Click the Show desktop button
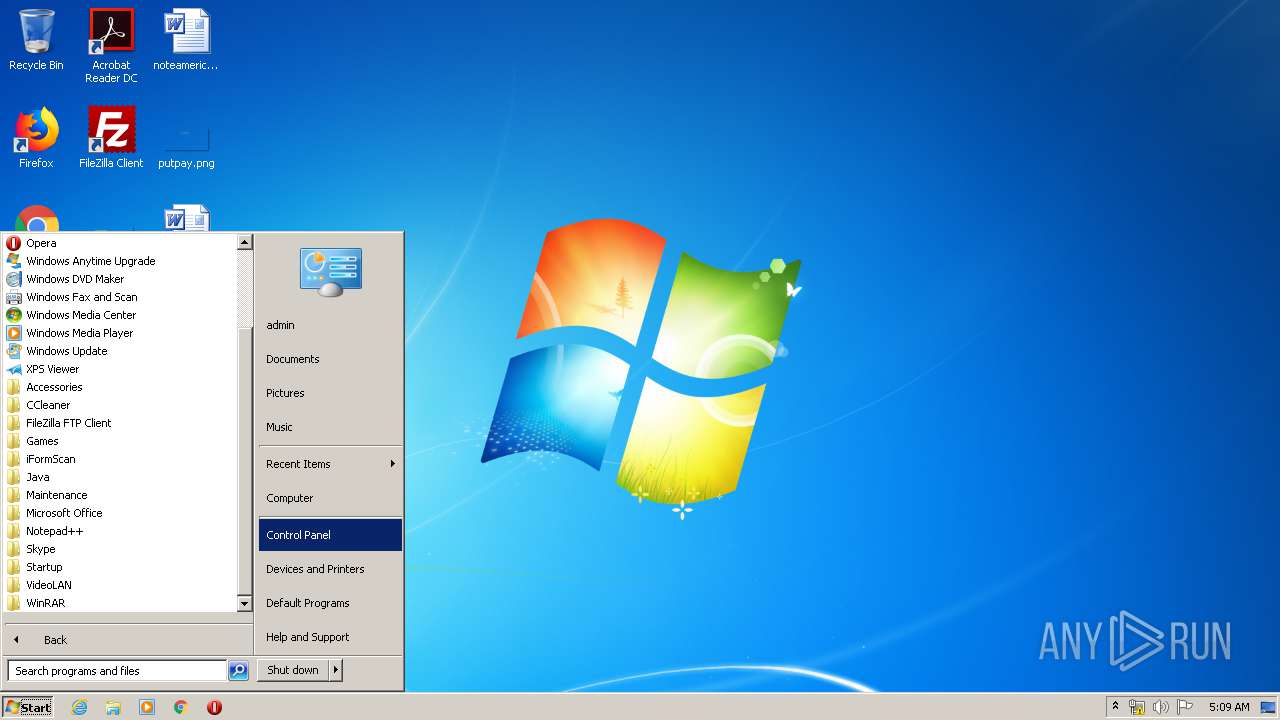Viewport: 1280px width, 720px height. [x=1268, y=707]
